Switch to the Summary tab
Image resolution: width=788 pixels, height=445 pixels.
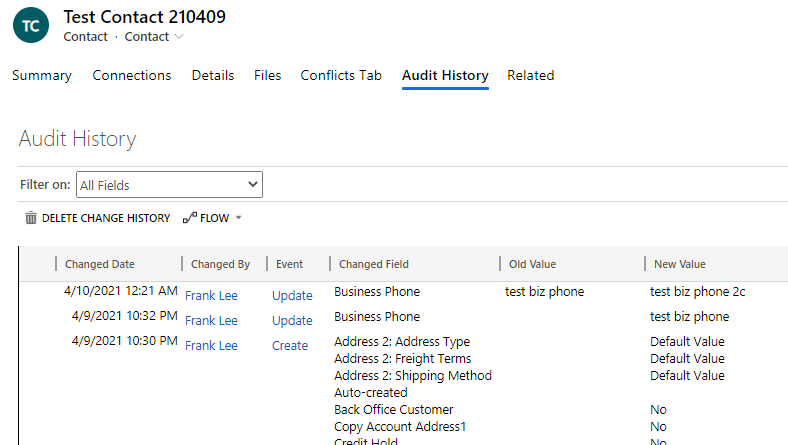click(42, 76)
